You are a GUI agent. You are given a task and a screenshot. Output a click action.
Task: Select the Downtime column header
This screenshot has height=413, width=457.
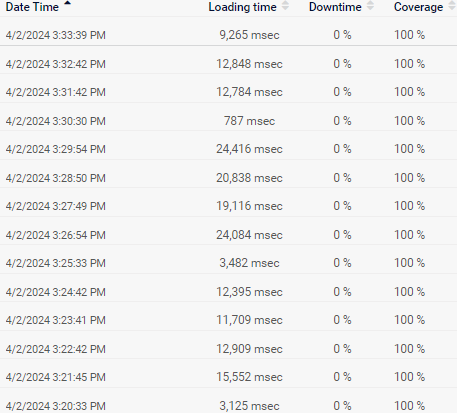click(x=335, y=7)
